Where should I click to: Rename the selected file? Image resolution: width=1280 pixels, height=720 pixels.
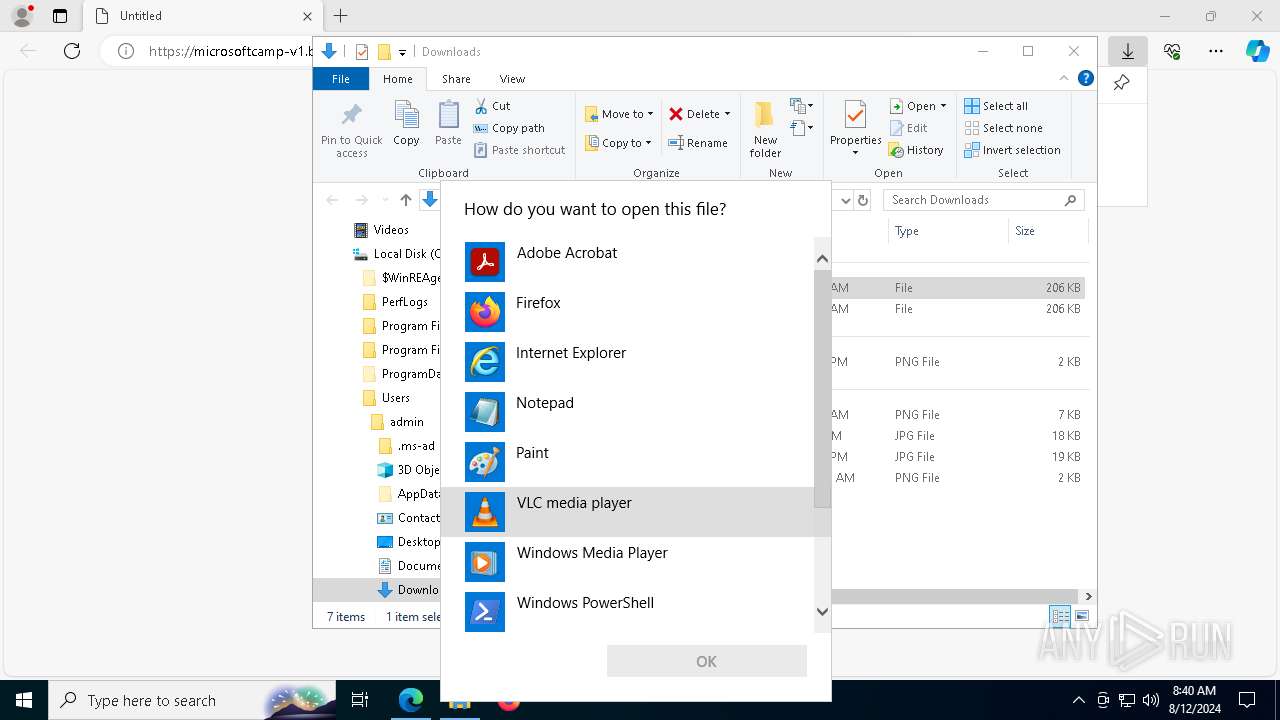(x=698, y=143)
